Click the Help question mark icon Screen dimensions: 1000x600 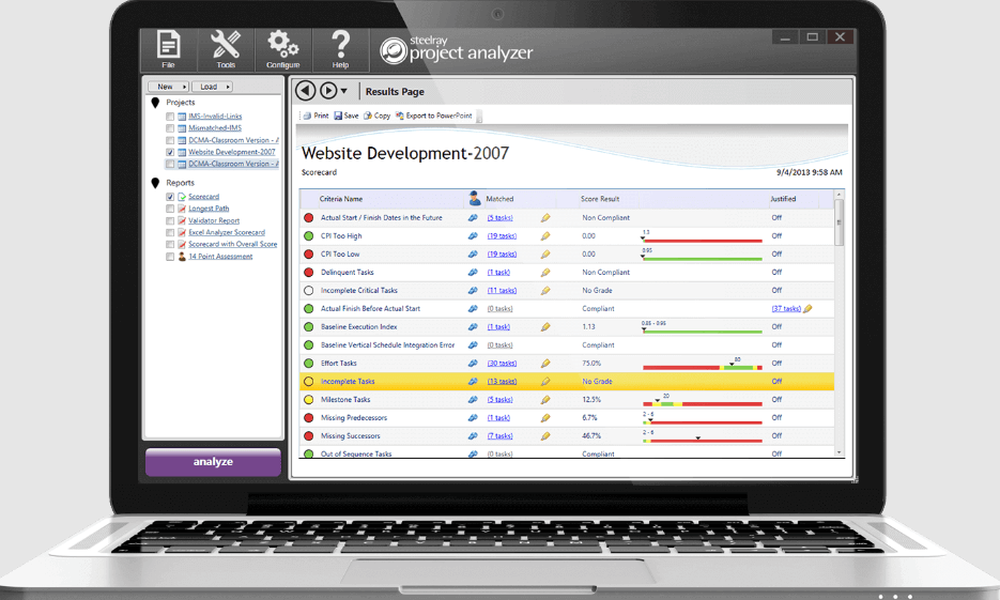pyautogui.click(x=339, y=42)
